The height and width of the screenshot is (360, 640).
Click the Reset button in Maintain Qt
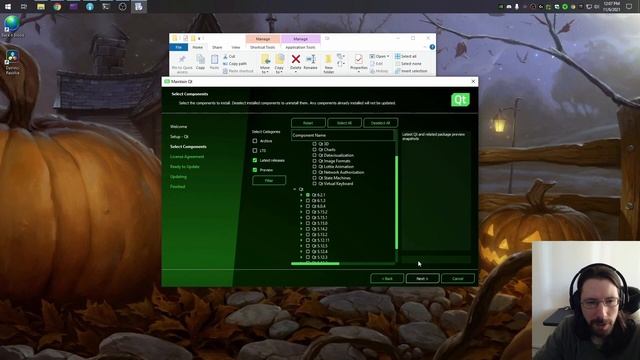(308, 123)
